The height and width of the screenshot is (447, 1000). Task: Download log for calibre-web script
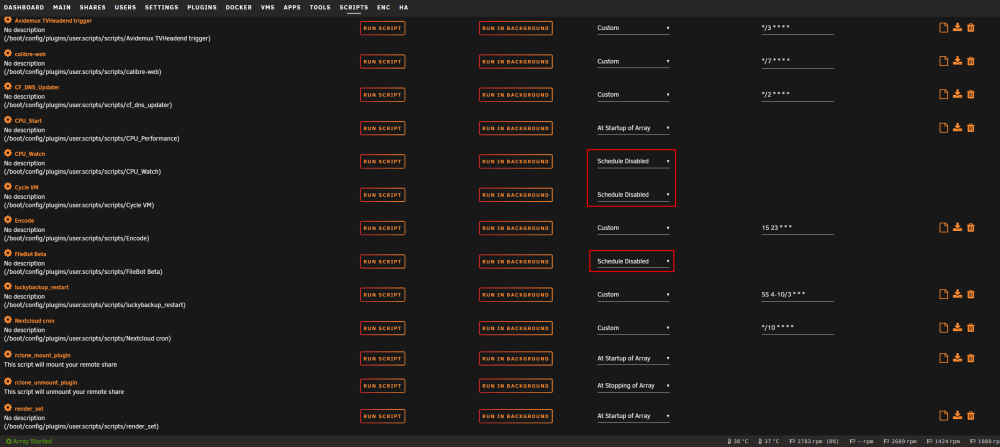point(957,61)
